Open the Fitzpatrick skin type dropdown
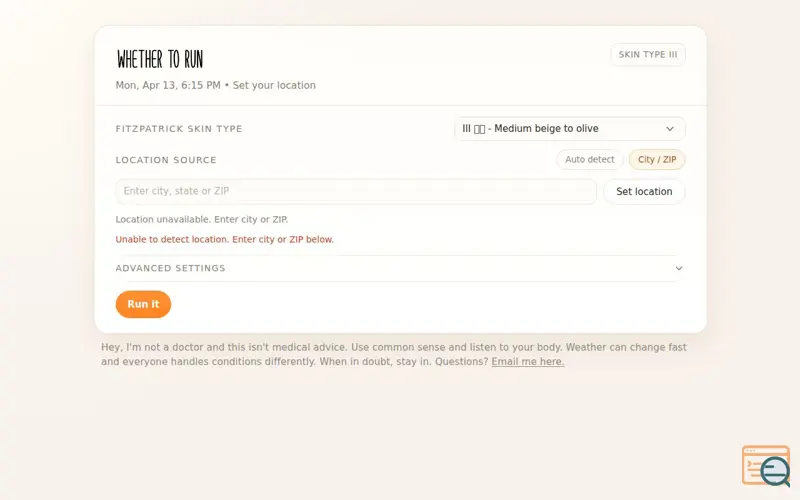Image resolution: width=800 pixels, height=500 pixels. coord(569,129)
